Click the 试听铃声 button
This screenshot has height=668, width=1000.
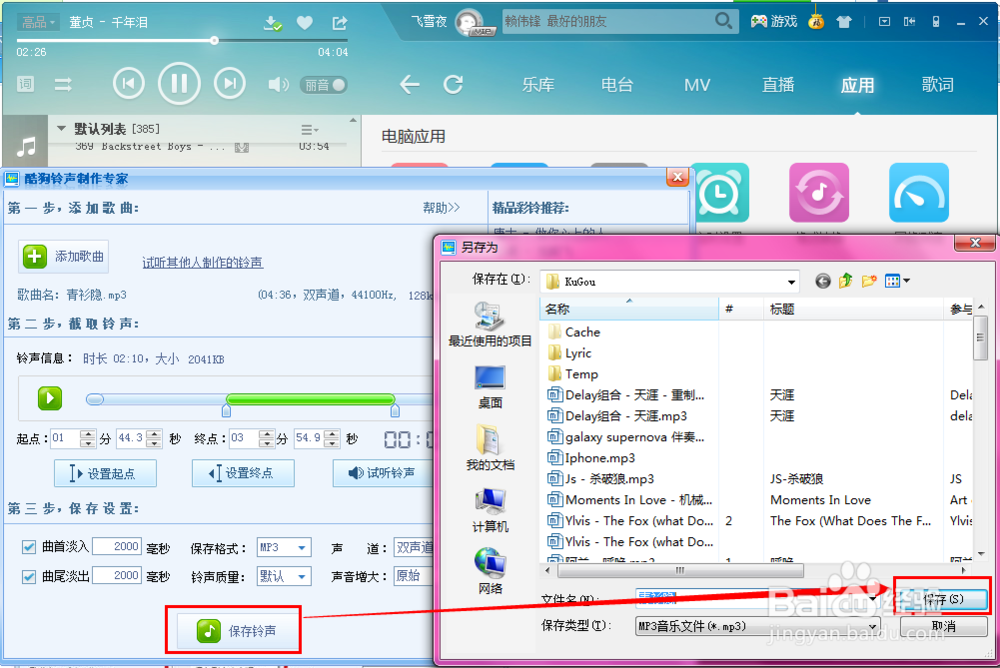coord(383,473)
